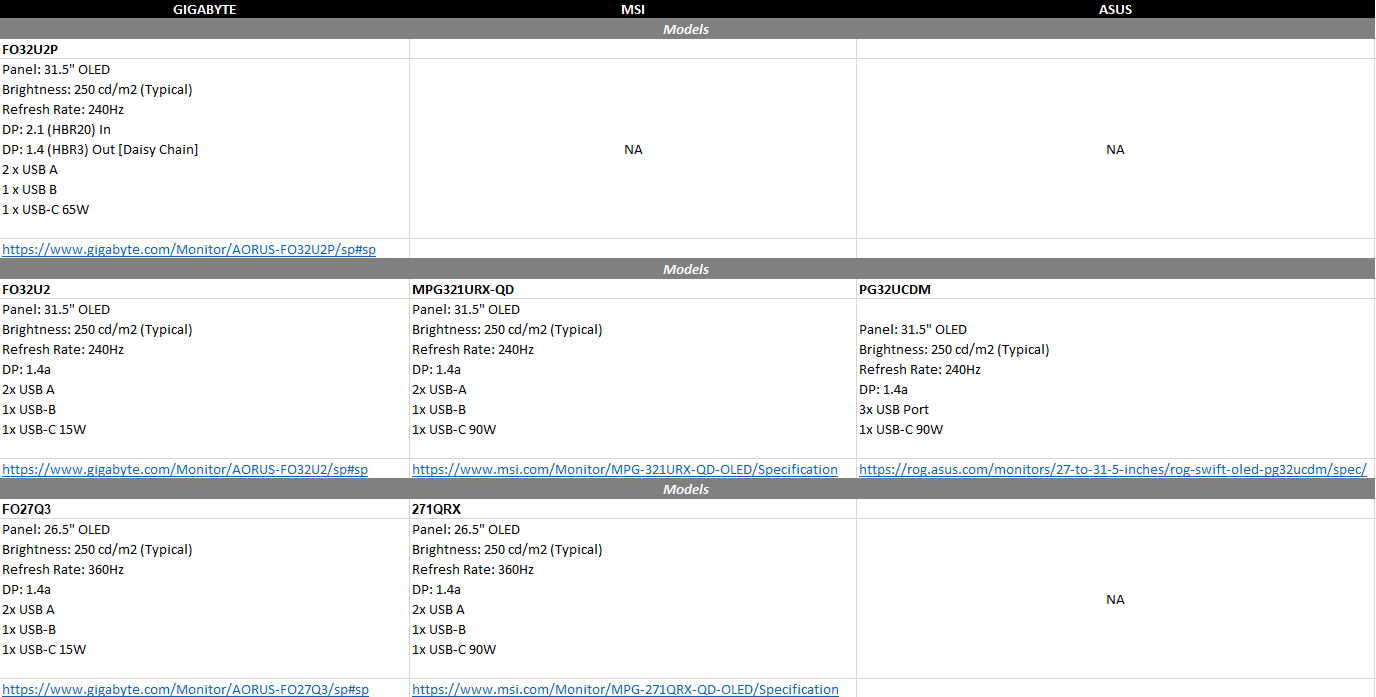Open the ASUS ROG PG32UCDM spec link
The height and width of the screenshot is (697, 1376).
coord(1112,469)
